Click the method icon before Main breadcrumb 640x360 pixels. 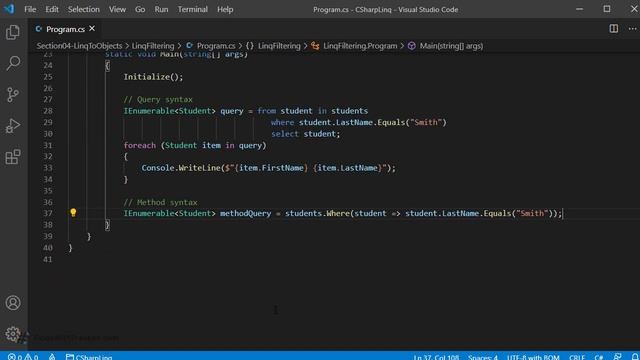pyautogui.click(x=411, y=46)
